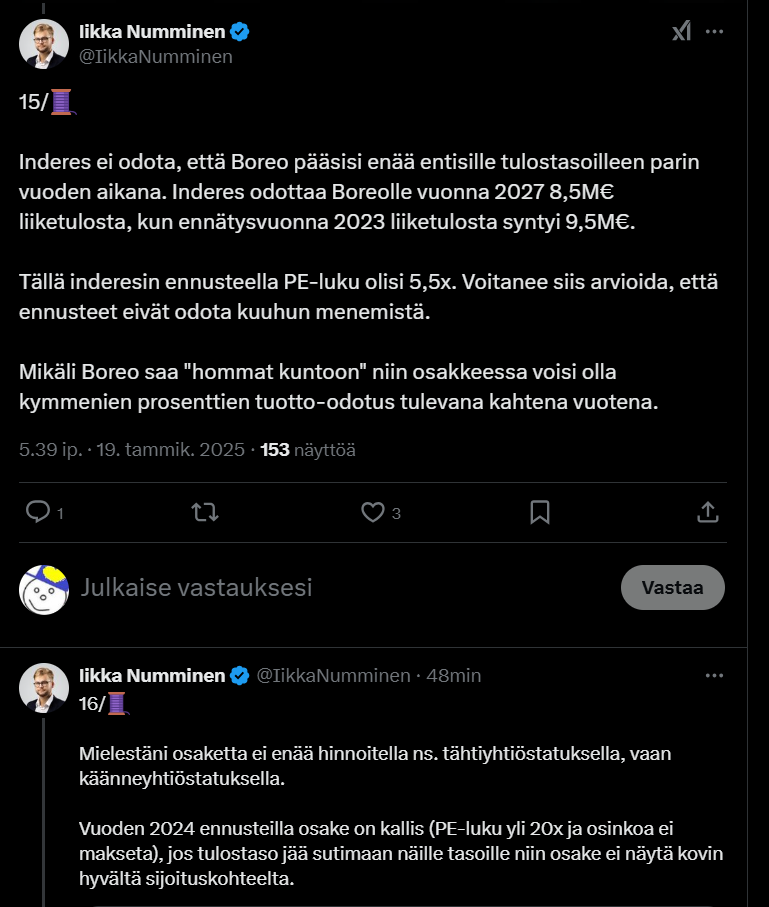Click the reply speech bubble icon
Screen dimensions: 769x907
pos(38,512)
